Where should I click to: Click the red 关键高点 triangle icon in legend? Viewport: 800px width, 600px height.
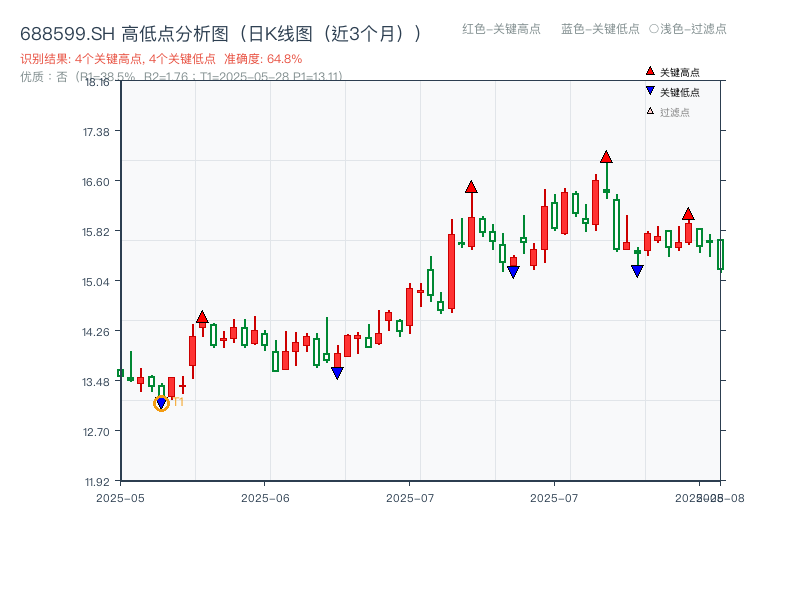(x=649, y=71)
